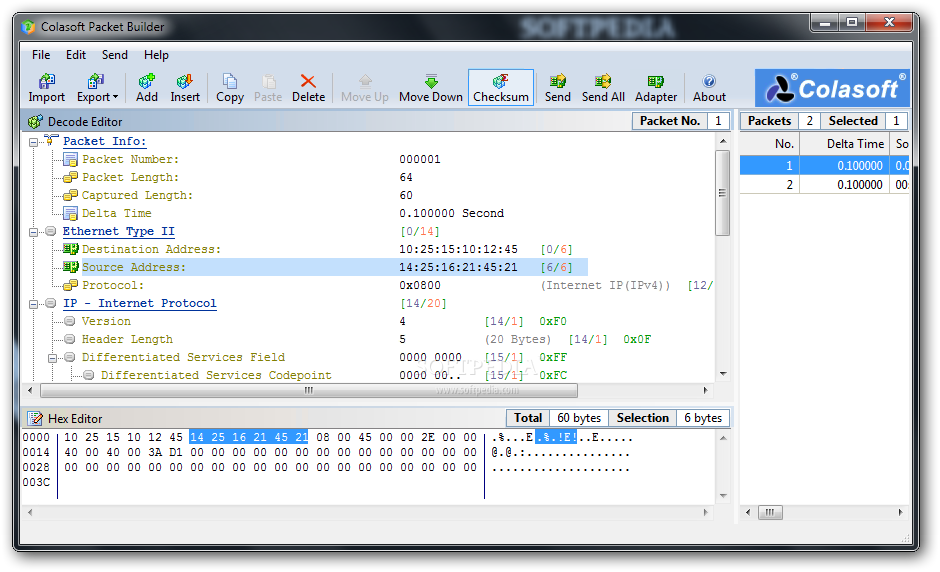Collapse the Differentiated Services Field node
This screenshot has width=940, height=572.
pos(53,358)
